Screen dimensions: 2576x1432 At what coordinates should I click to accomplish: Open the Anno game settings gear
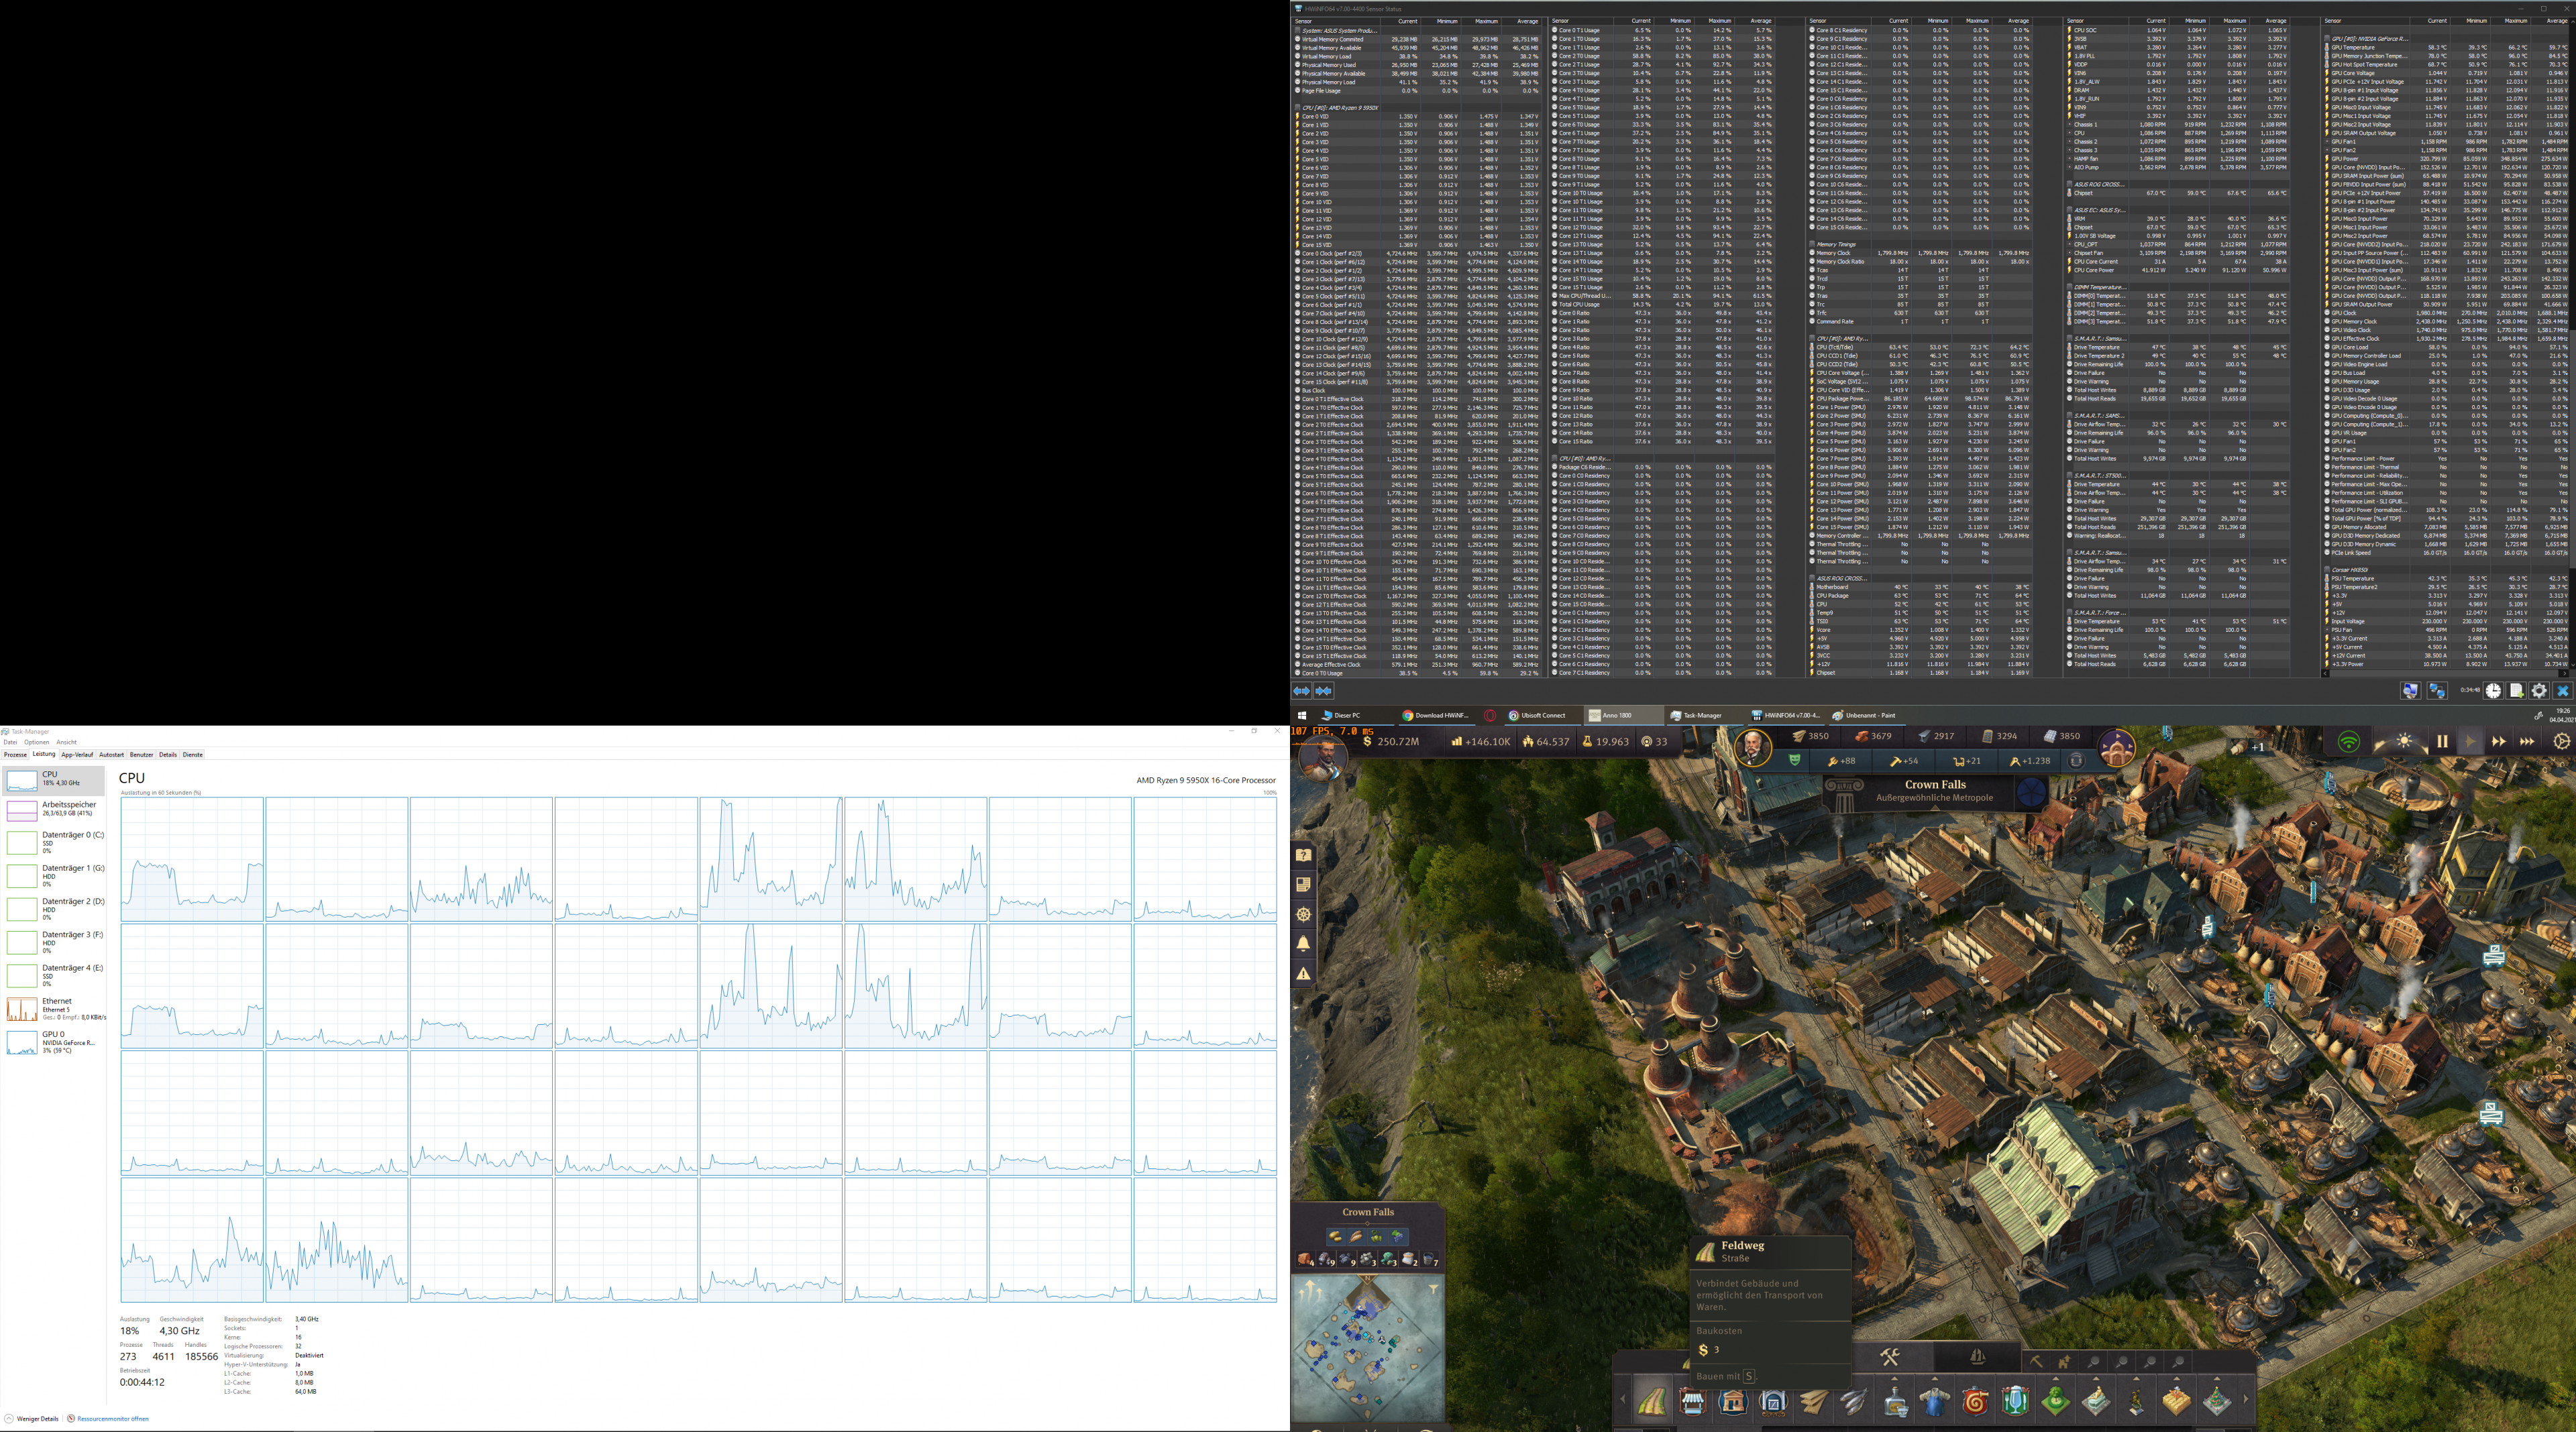point(2561,742)
